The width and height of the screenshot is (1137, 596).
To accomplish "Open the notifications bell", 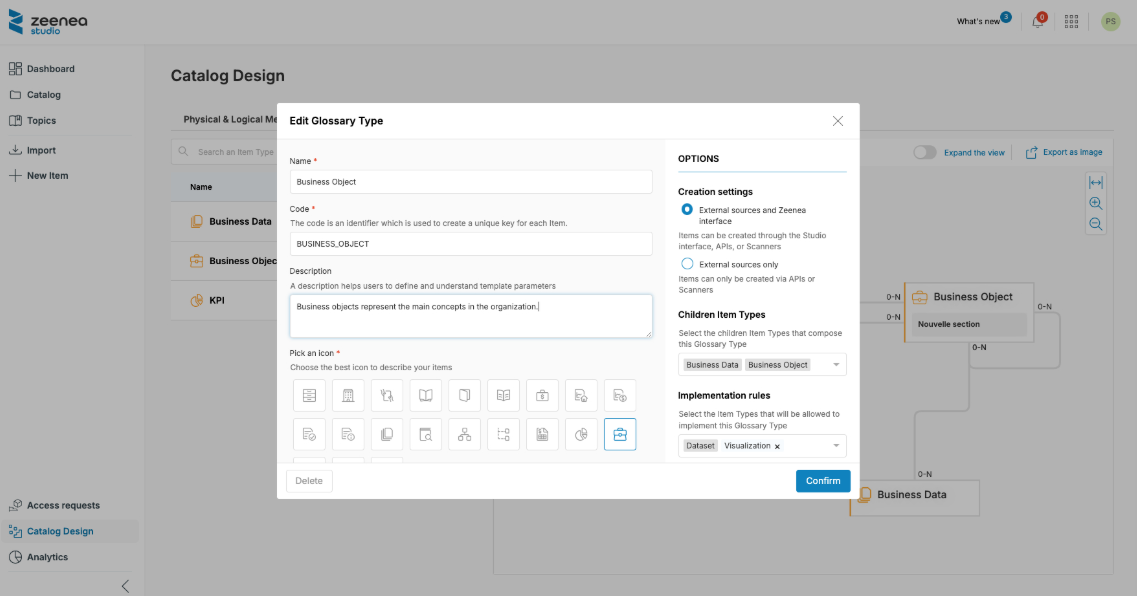I will pos(1037,21).
